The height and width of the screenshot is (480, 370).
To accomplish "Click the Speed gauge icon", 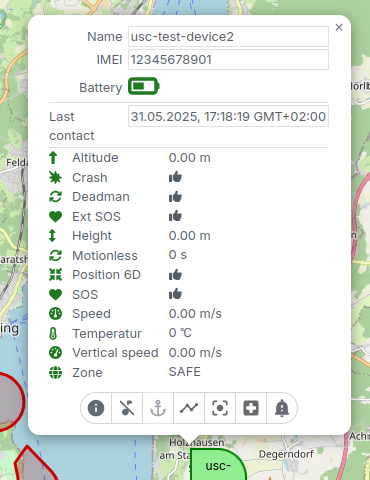I will coord(55,314).
